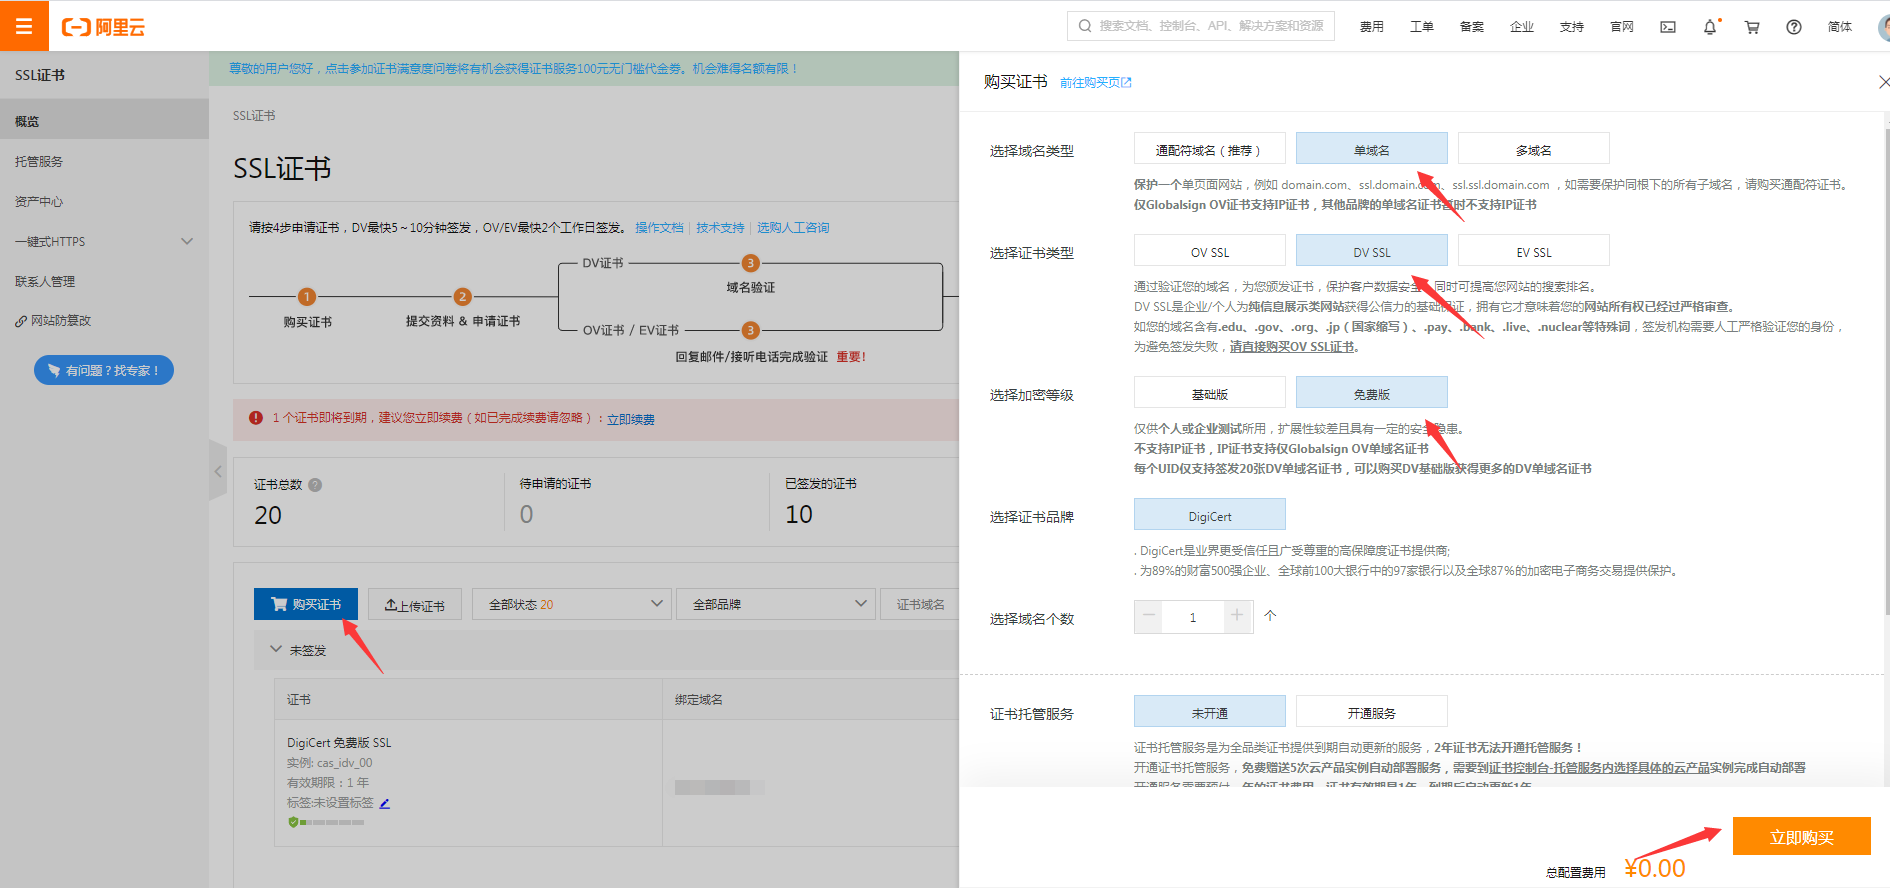Collapse the sidebar with arrow handle
This screenshot has width=1890, height=888.
(x=218, y=470)
